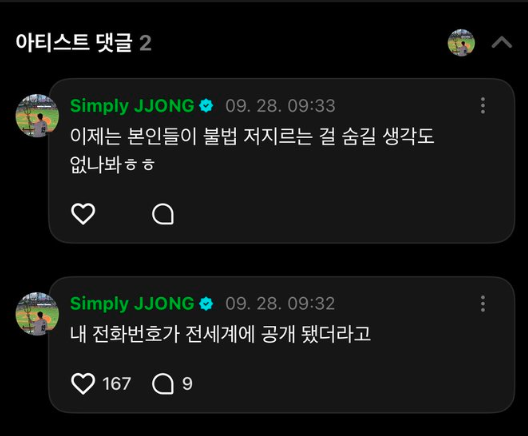Open more options for 09:32 comment
The width and height of the screenshot is (528, 436).
pyautogui.click(x=483, y=304)
